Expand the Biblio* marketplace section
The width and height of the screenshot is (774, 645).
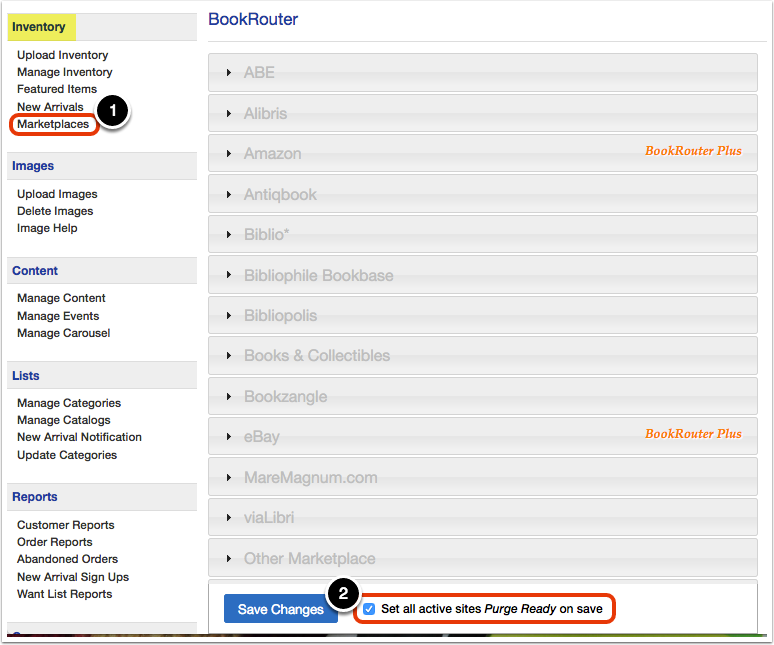pyautogui.click(x=483, y=234)
